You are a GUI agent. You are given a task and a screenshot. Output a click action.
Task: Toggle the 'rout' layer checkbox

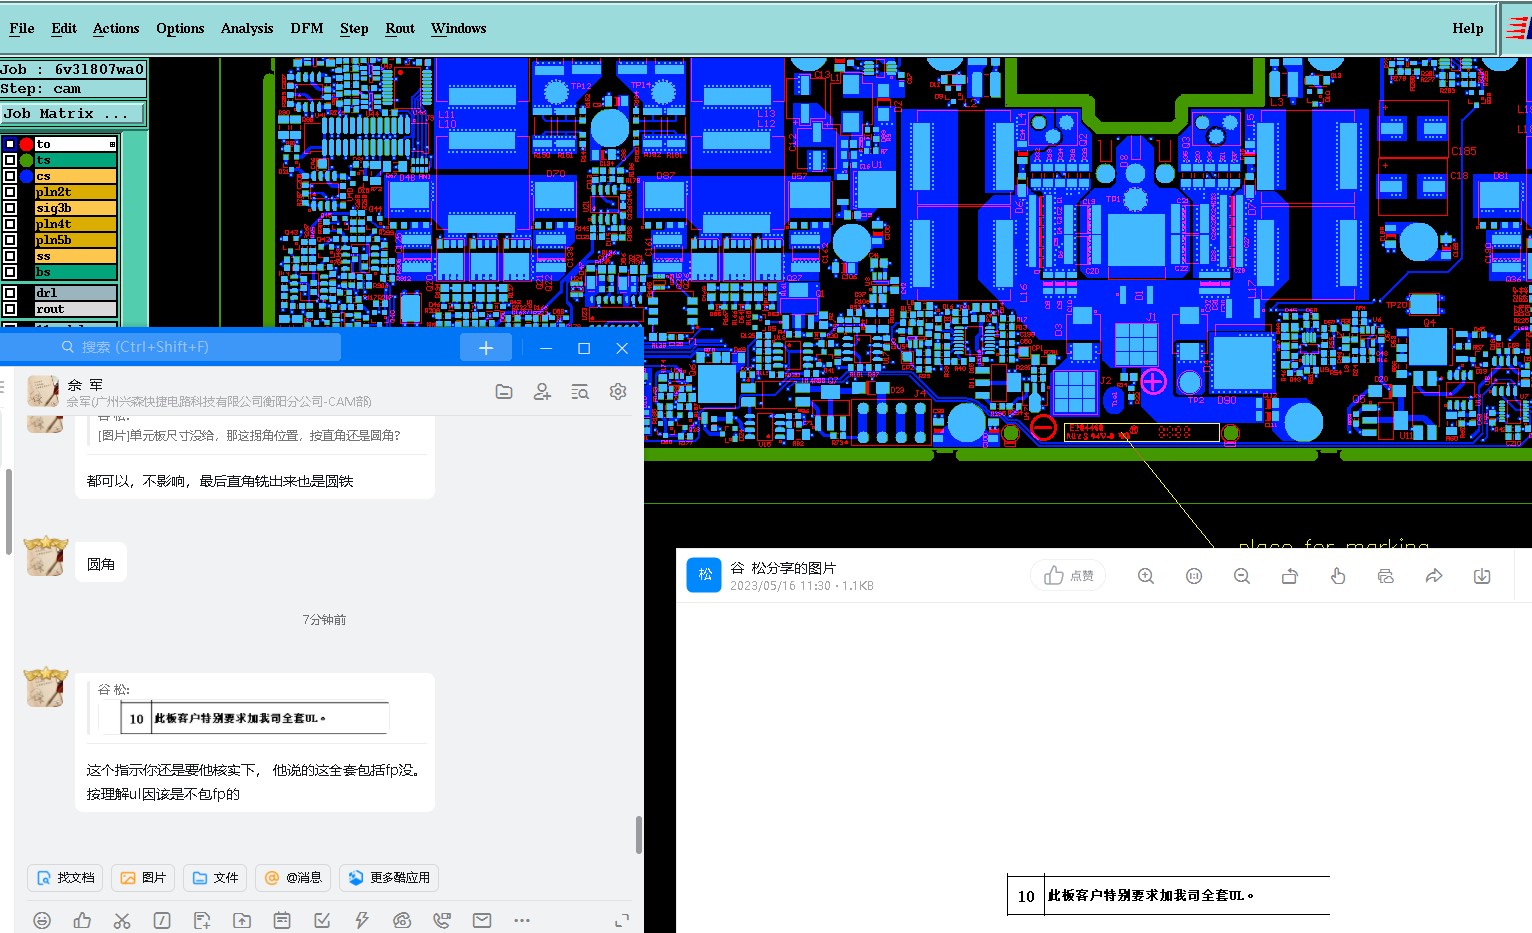[10, 309]
